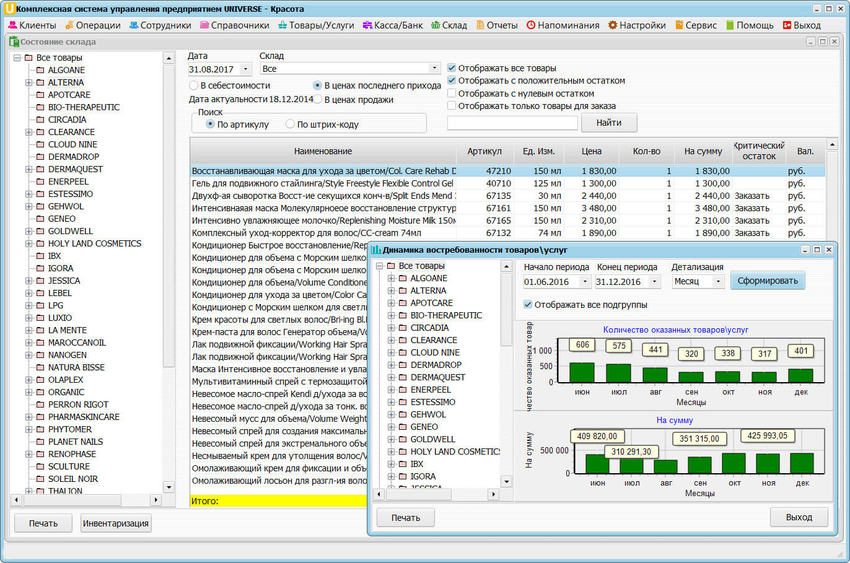Click the Операции menu icon
The width and height of the screenshot is (850, 563).
71,25
